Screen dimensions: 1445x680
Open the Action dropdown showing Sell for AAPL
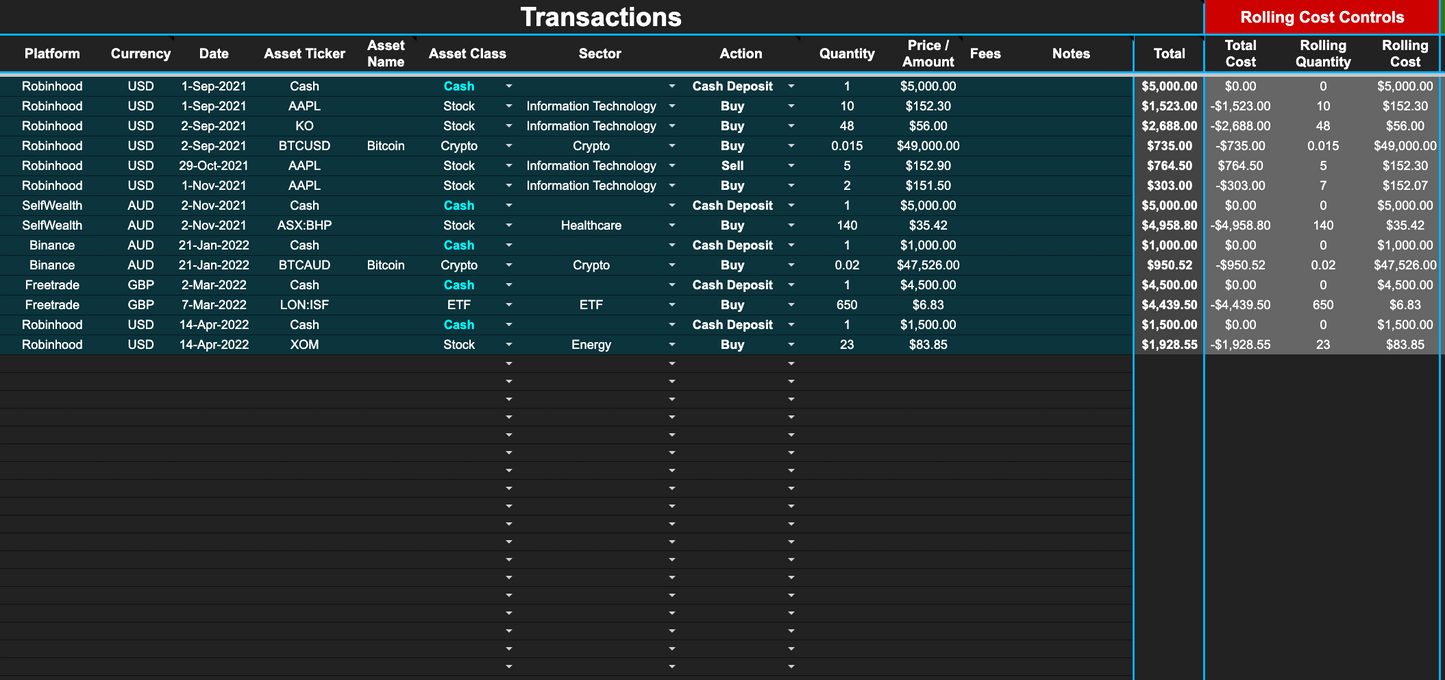791,166
